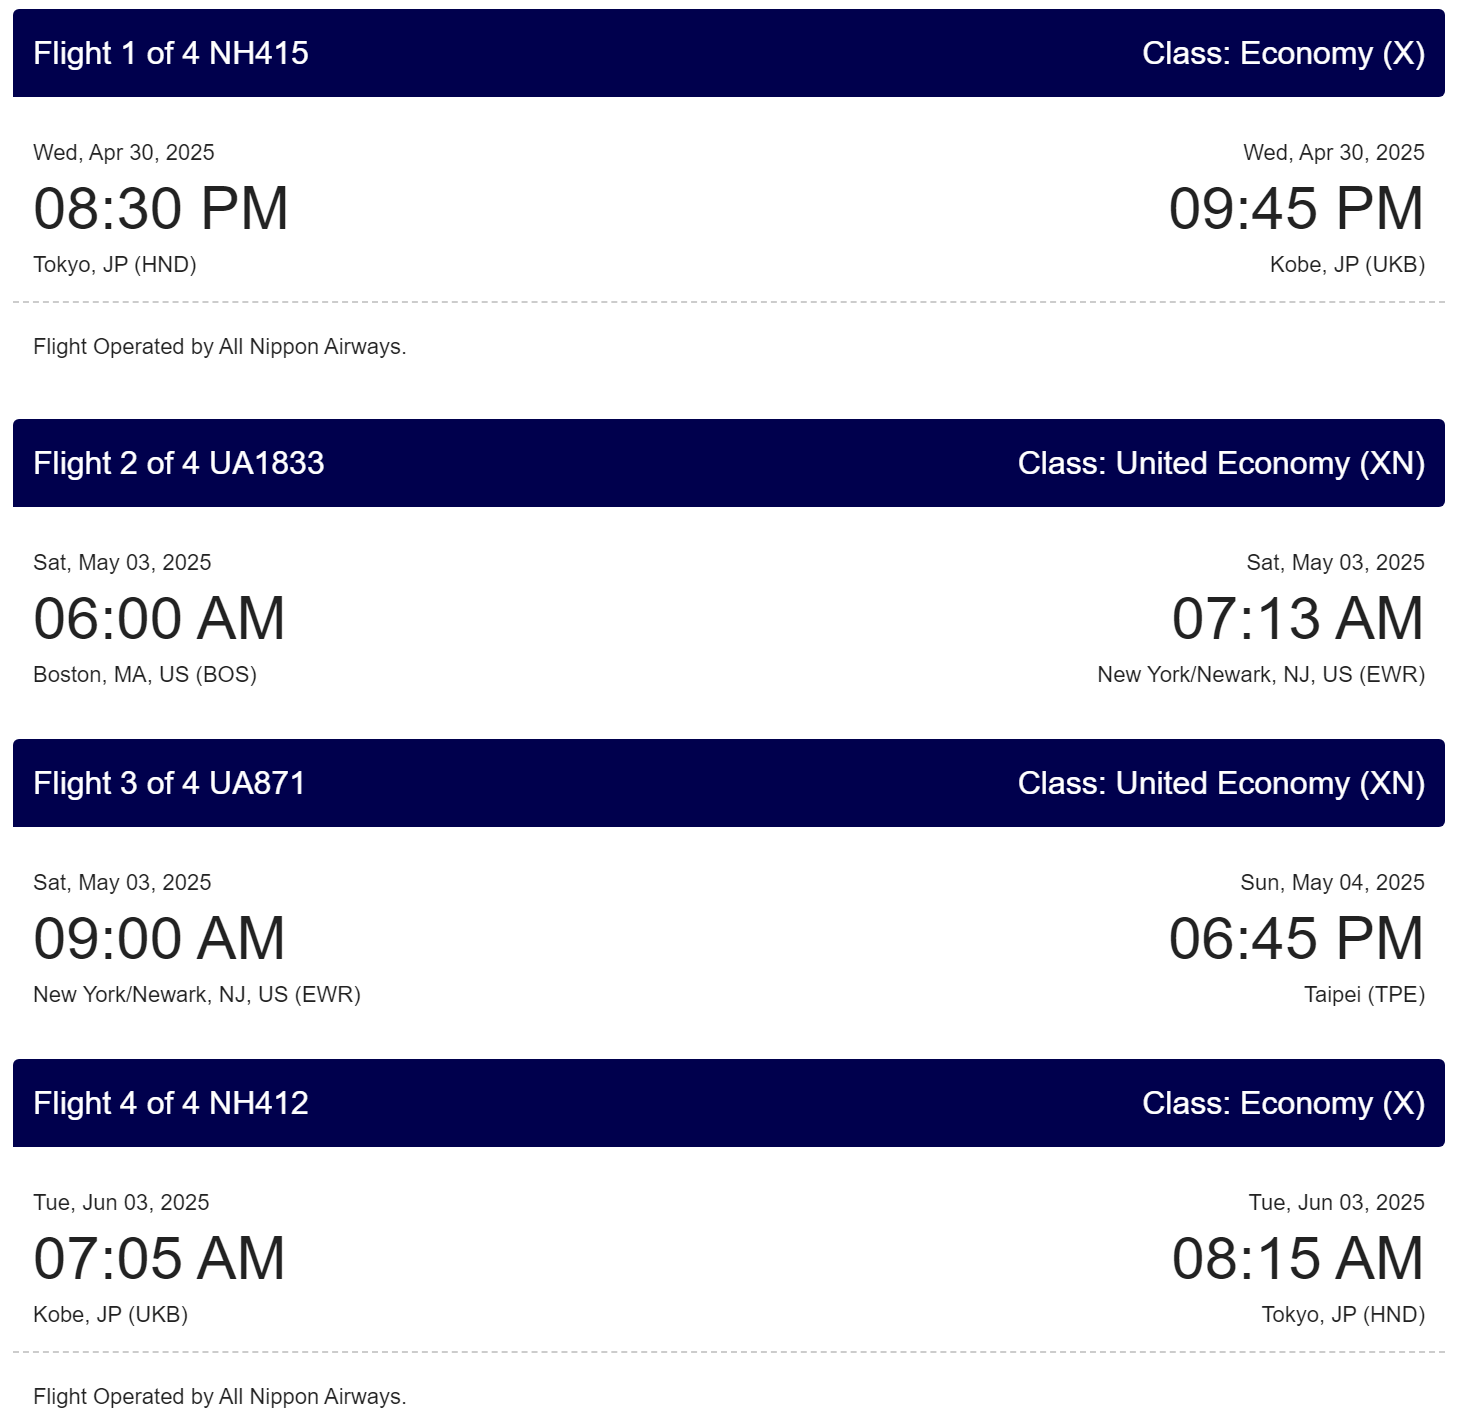Select the Taipei (TPE) destination text

click(1364, 994)
